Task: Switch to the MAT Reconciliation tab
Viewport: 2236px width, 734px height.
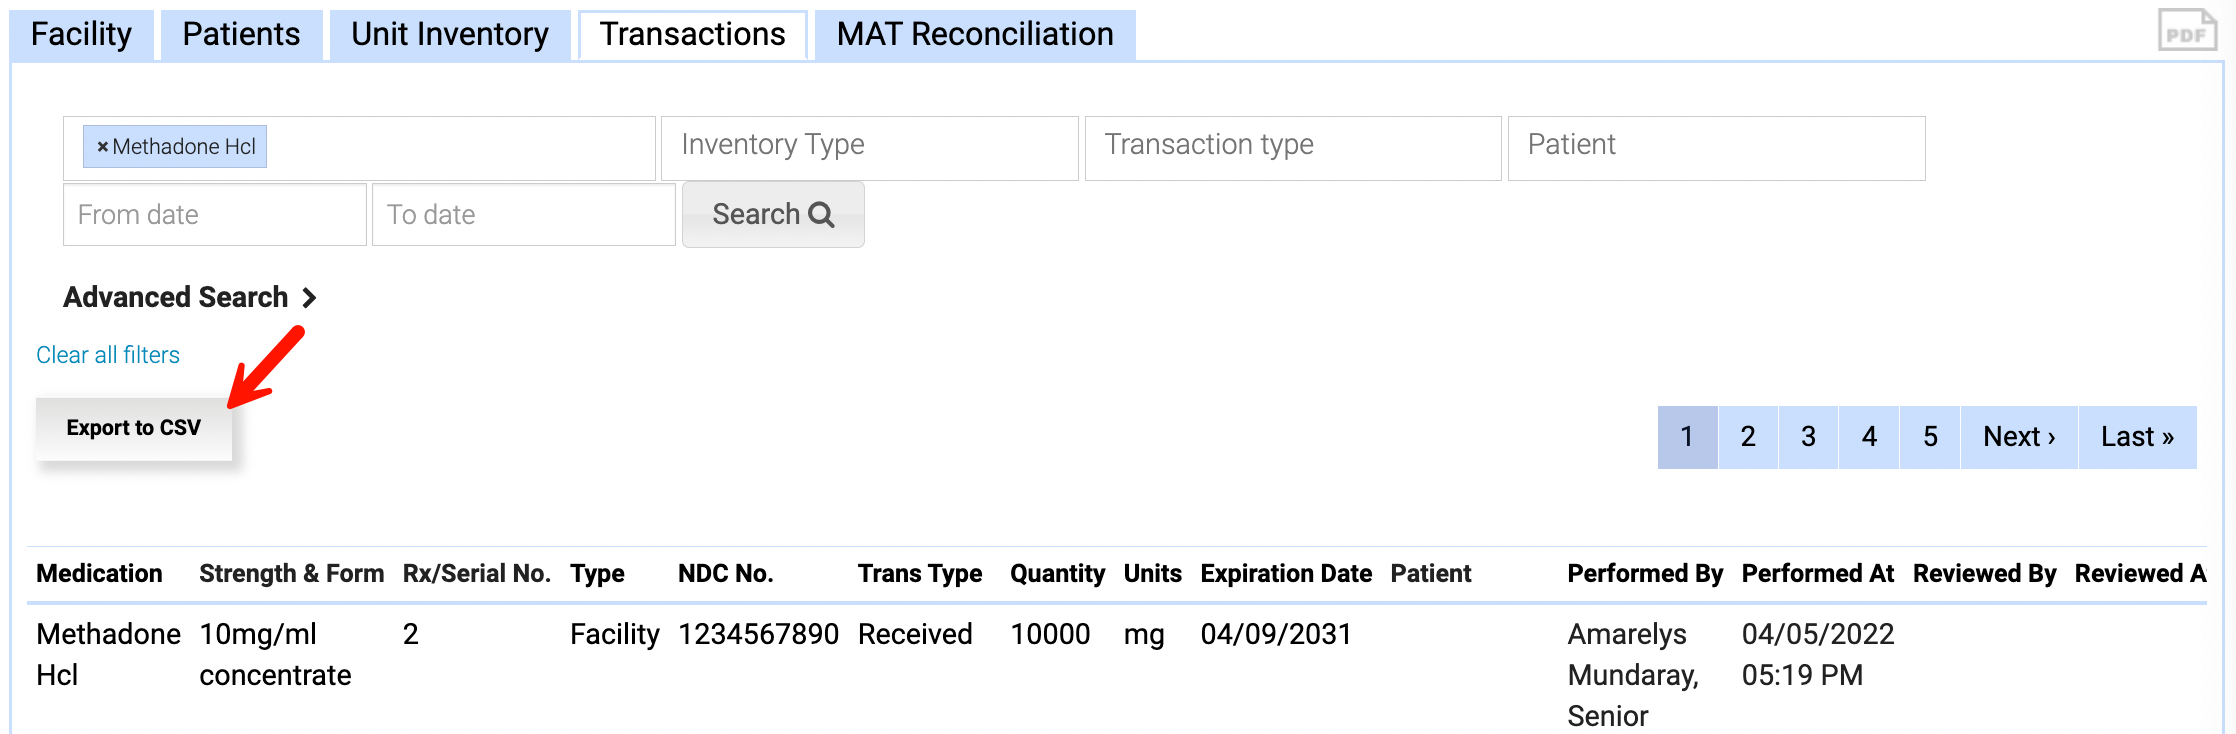Action: point(974,34)
